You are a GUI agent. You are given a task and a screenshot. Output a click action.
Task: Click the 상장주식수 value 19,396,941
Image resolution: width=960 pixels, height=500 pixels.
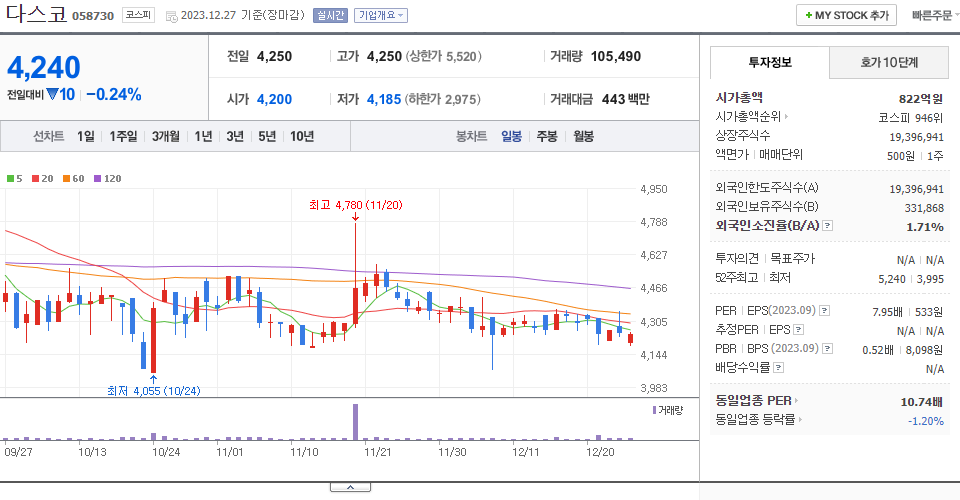click(916, 137)
